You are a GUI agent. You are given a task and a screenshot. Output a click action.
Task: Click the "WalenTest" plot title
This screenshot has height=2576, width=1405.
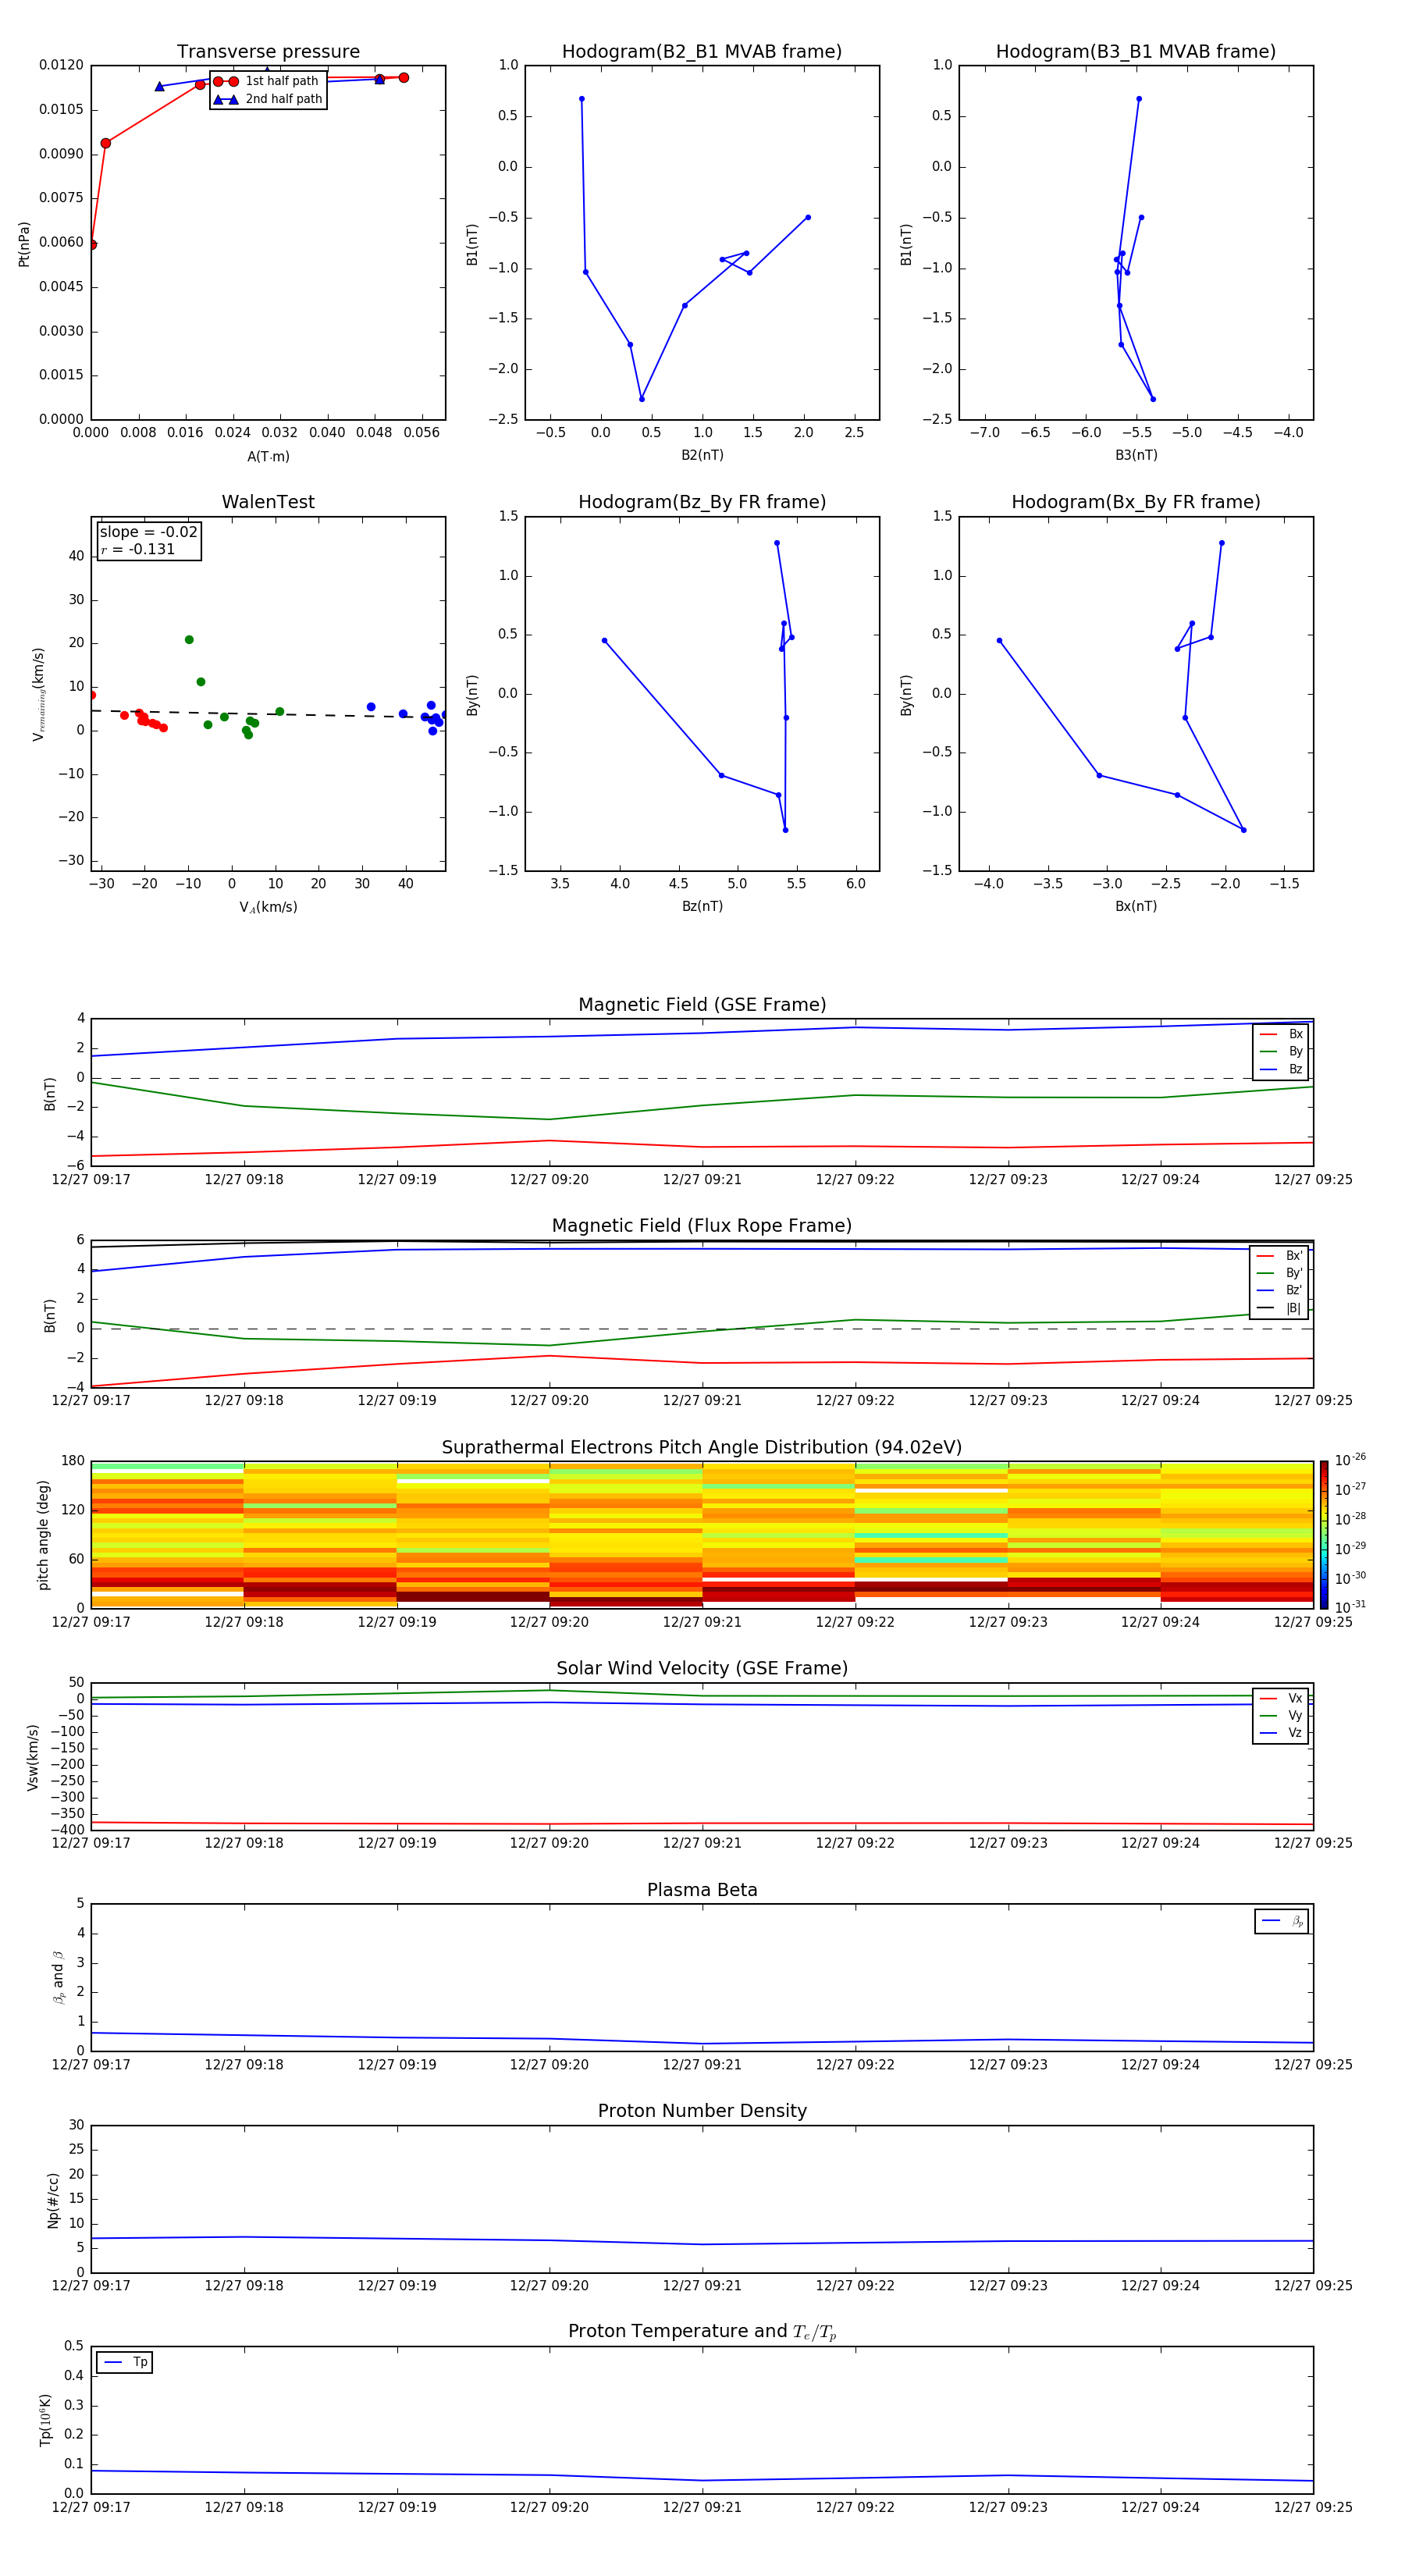268,502
